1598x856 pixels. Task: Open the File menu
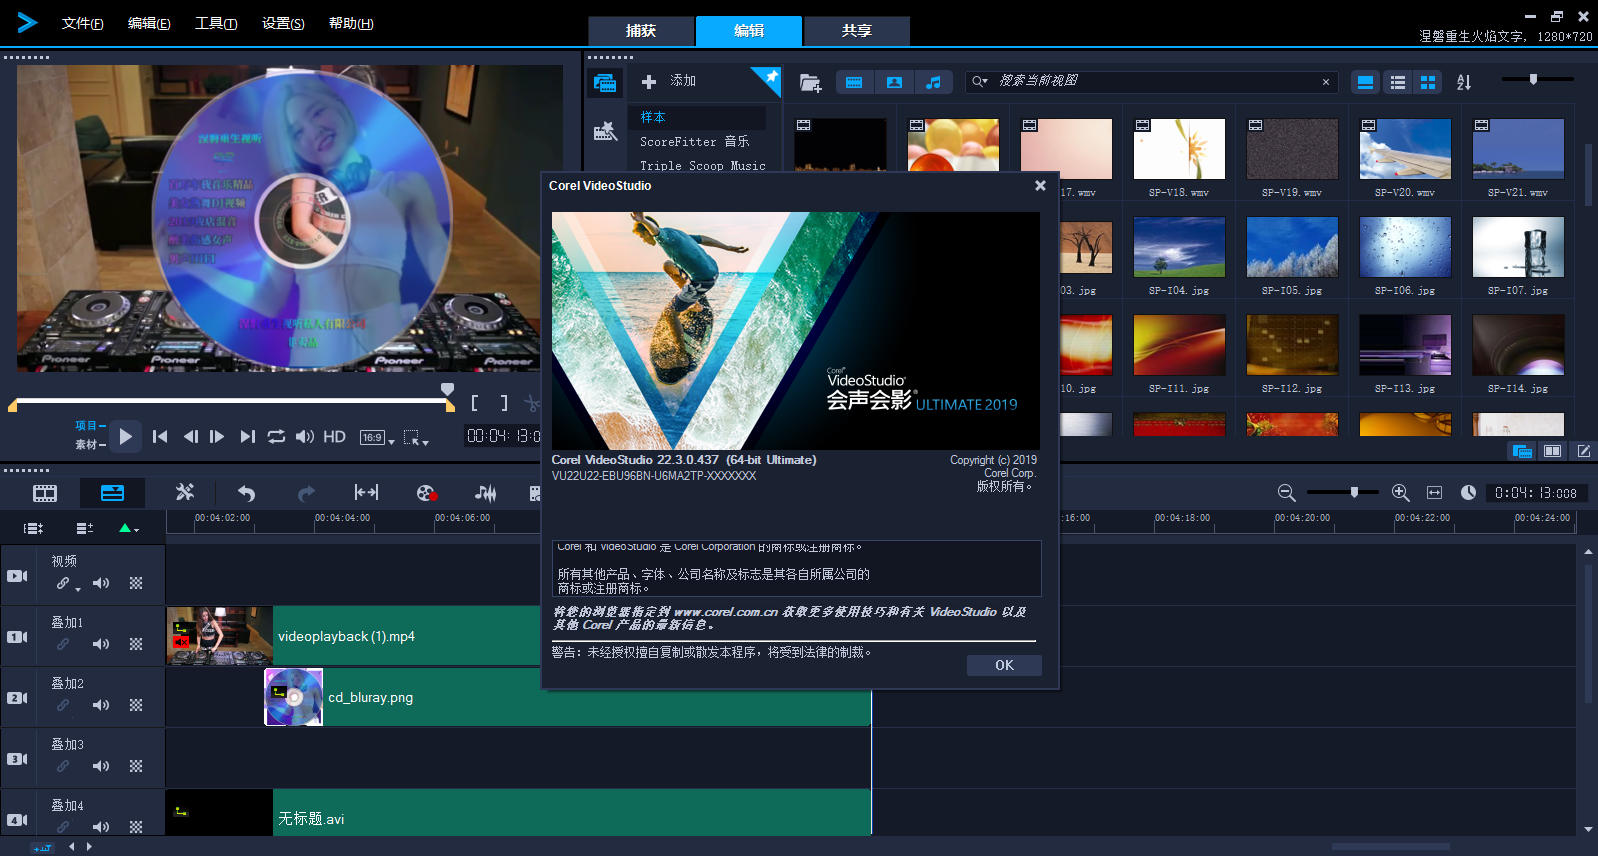tap(82, 24)
